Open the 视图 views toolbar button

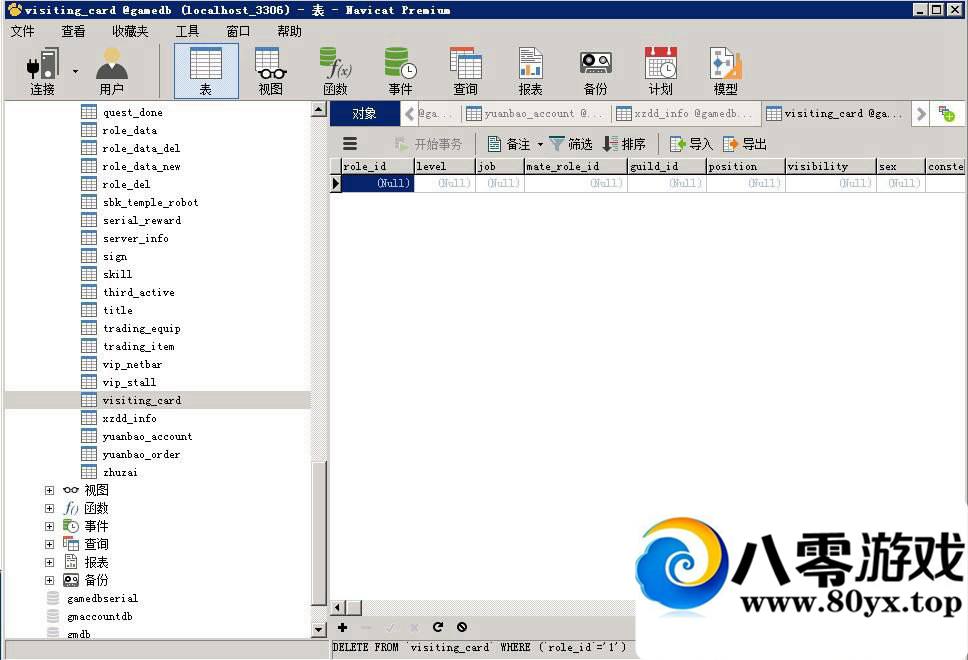(x=270, y=71)
